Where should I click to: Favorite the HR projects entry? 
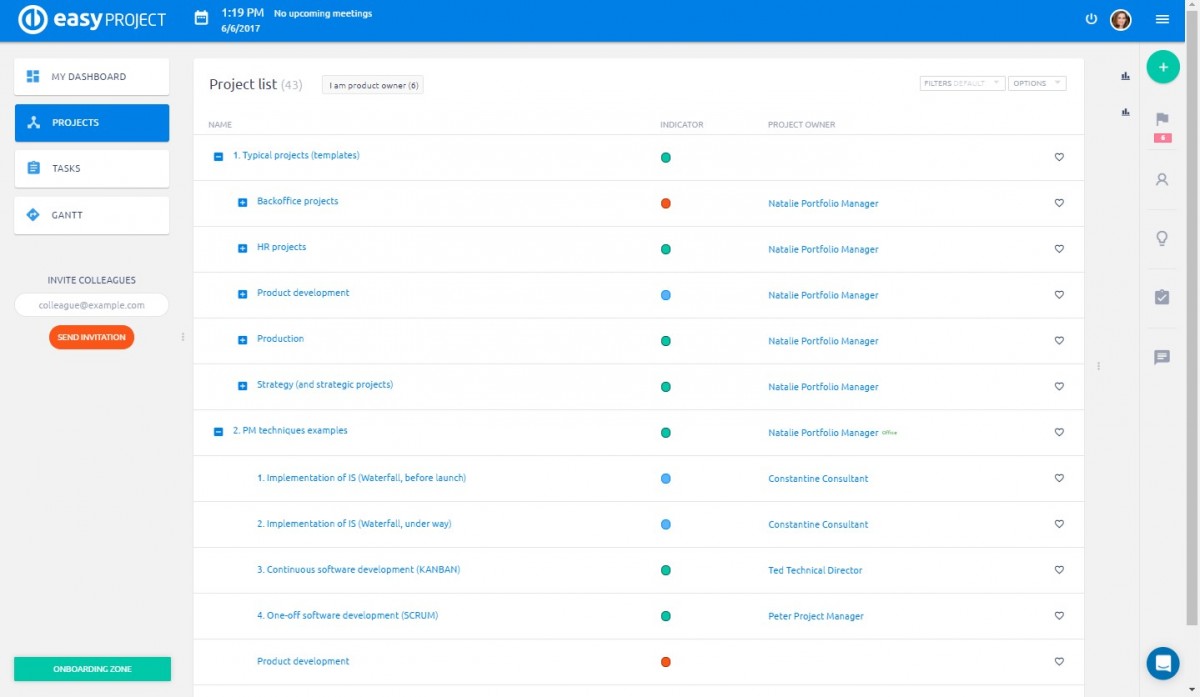pos(1059,249)
